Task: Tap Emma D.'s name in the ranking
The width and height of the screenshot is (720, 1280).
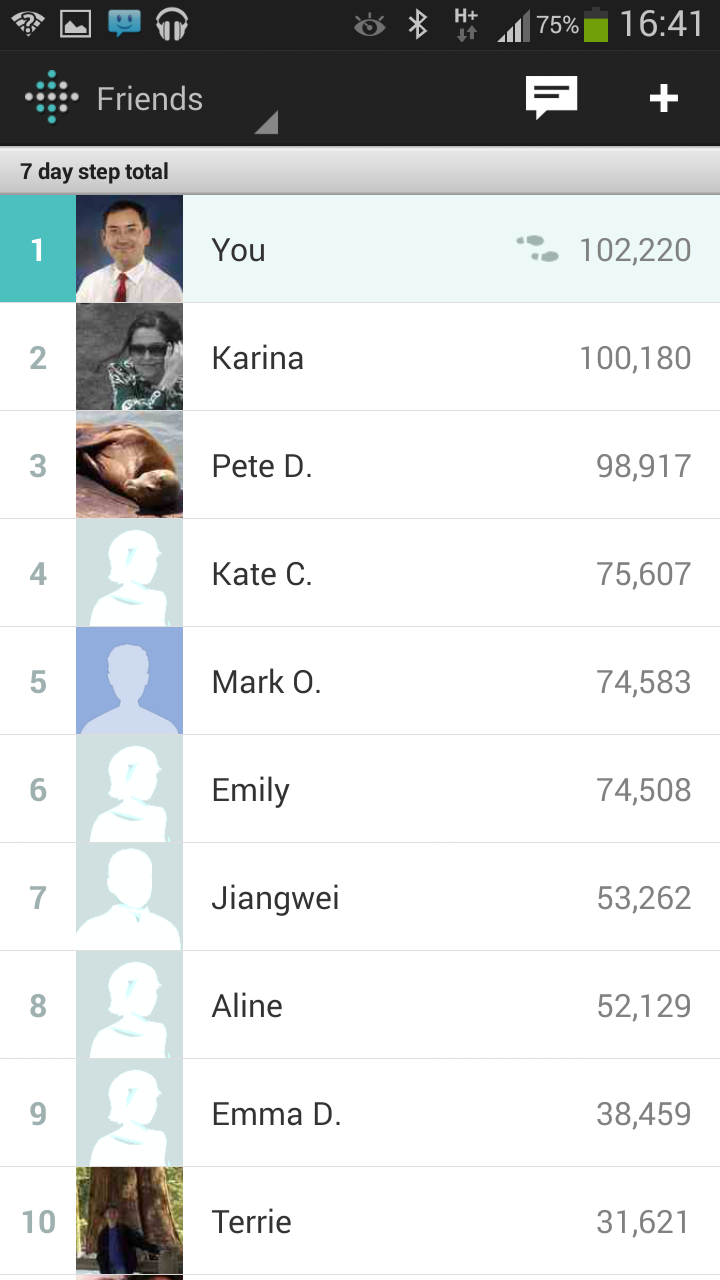Action: click(276, 1114)
